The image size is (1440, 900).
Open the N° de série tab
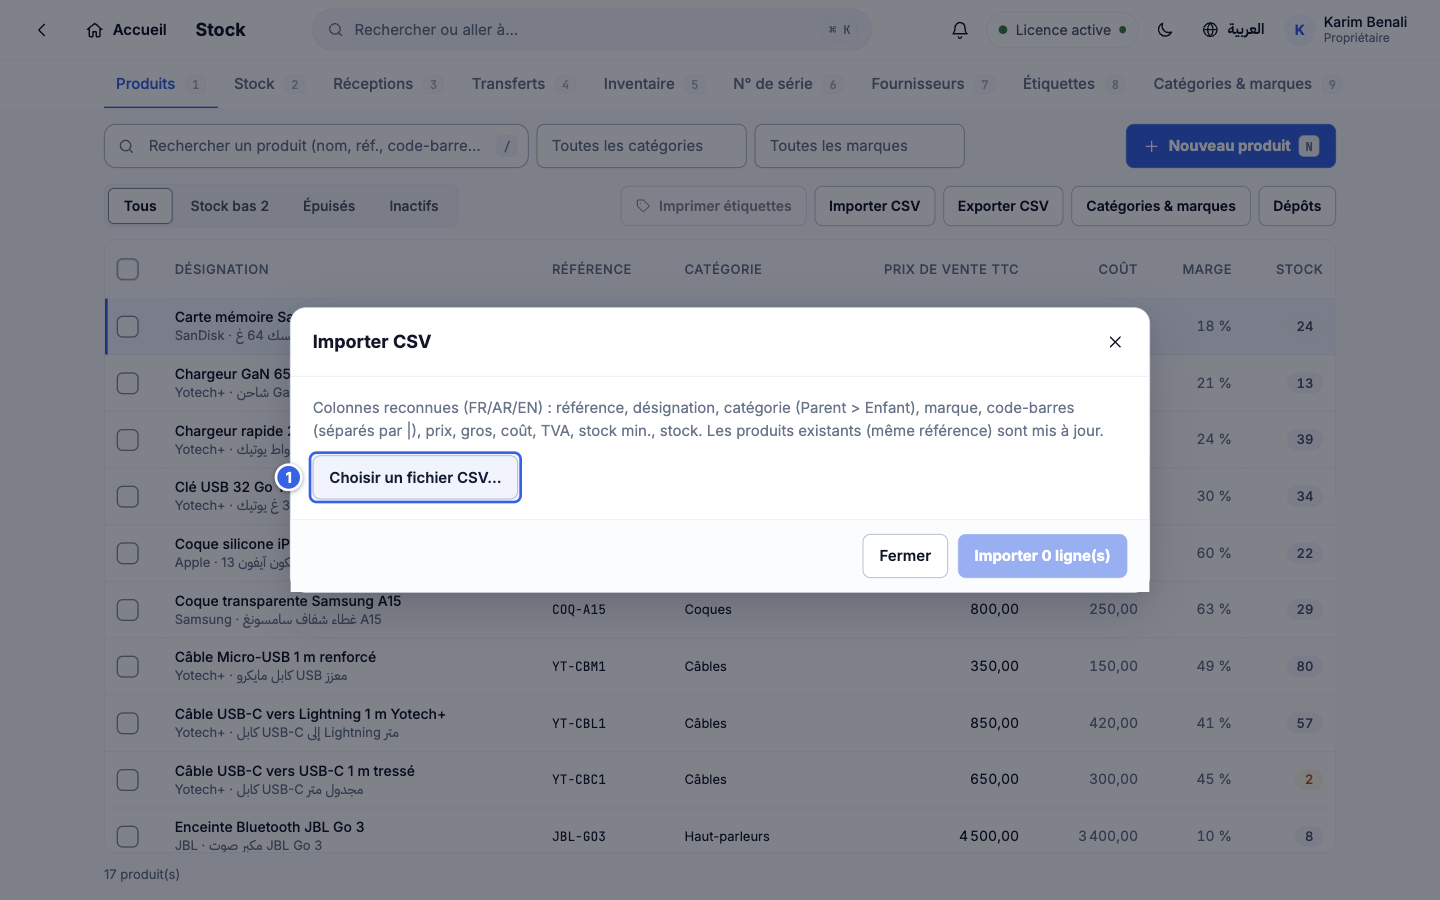[x=787, y=84]
